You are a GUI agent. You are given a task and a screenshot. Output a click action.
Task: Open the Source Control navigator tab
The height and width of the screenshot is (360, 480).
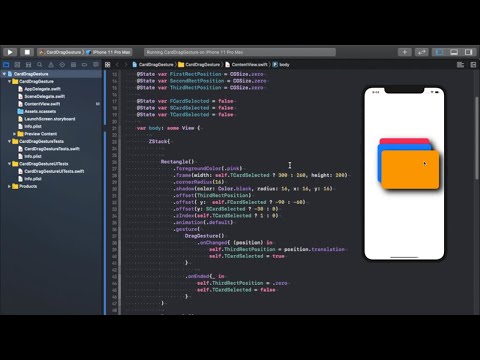tap(17, 65)
